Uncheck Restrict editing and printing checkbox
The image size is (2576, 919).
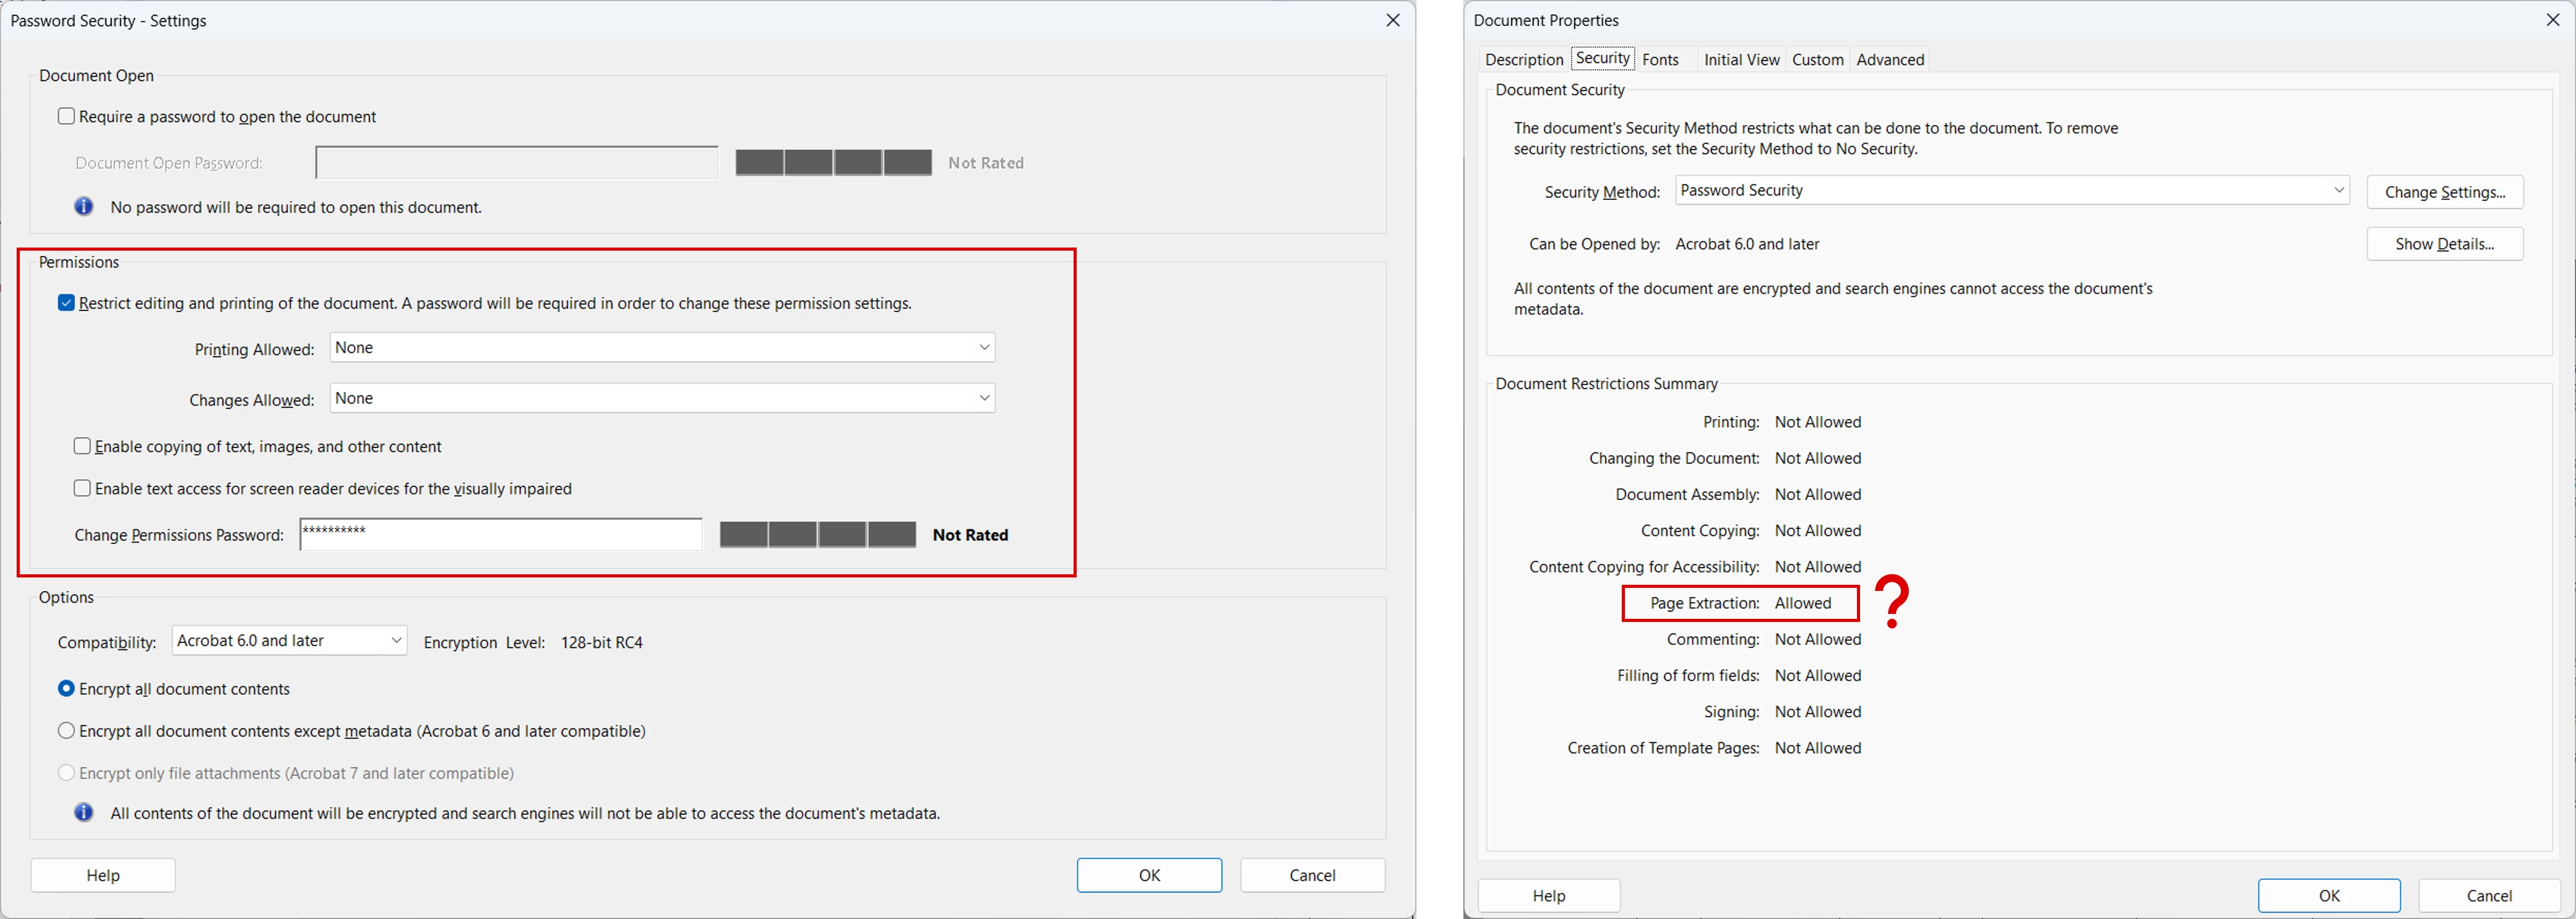point(67,303)
